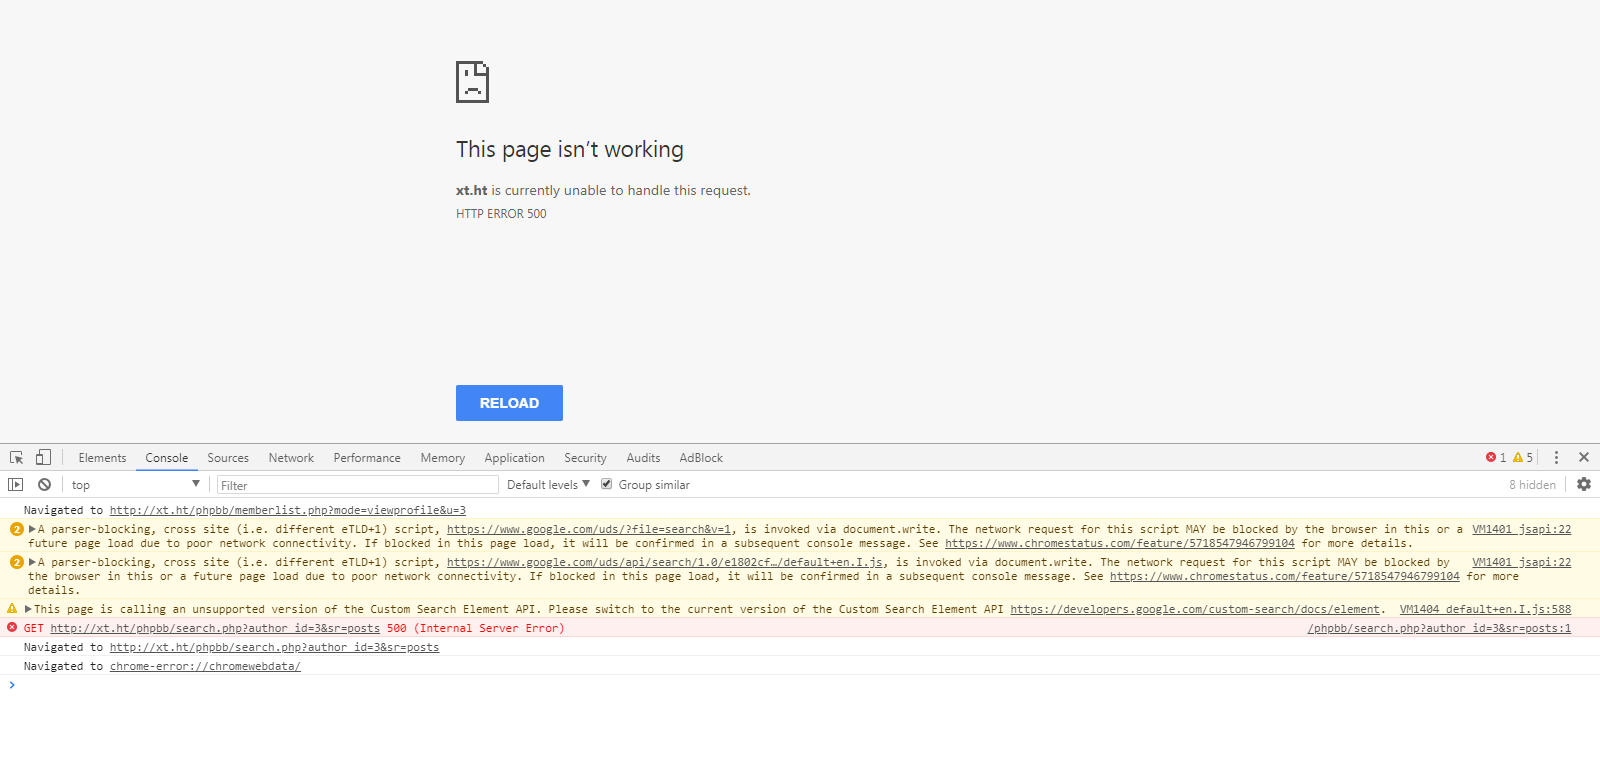Activate the inspect element picker icon
Screen dimensions: 1600x769
(17, 457)
